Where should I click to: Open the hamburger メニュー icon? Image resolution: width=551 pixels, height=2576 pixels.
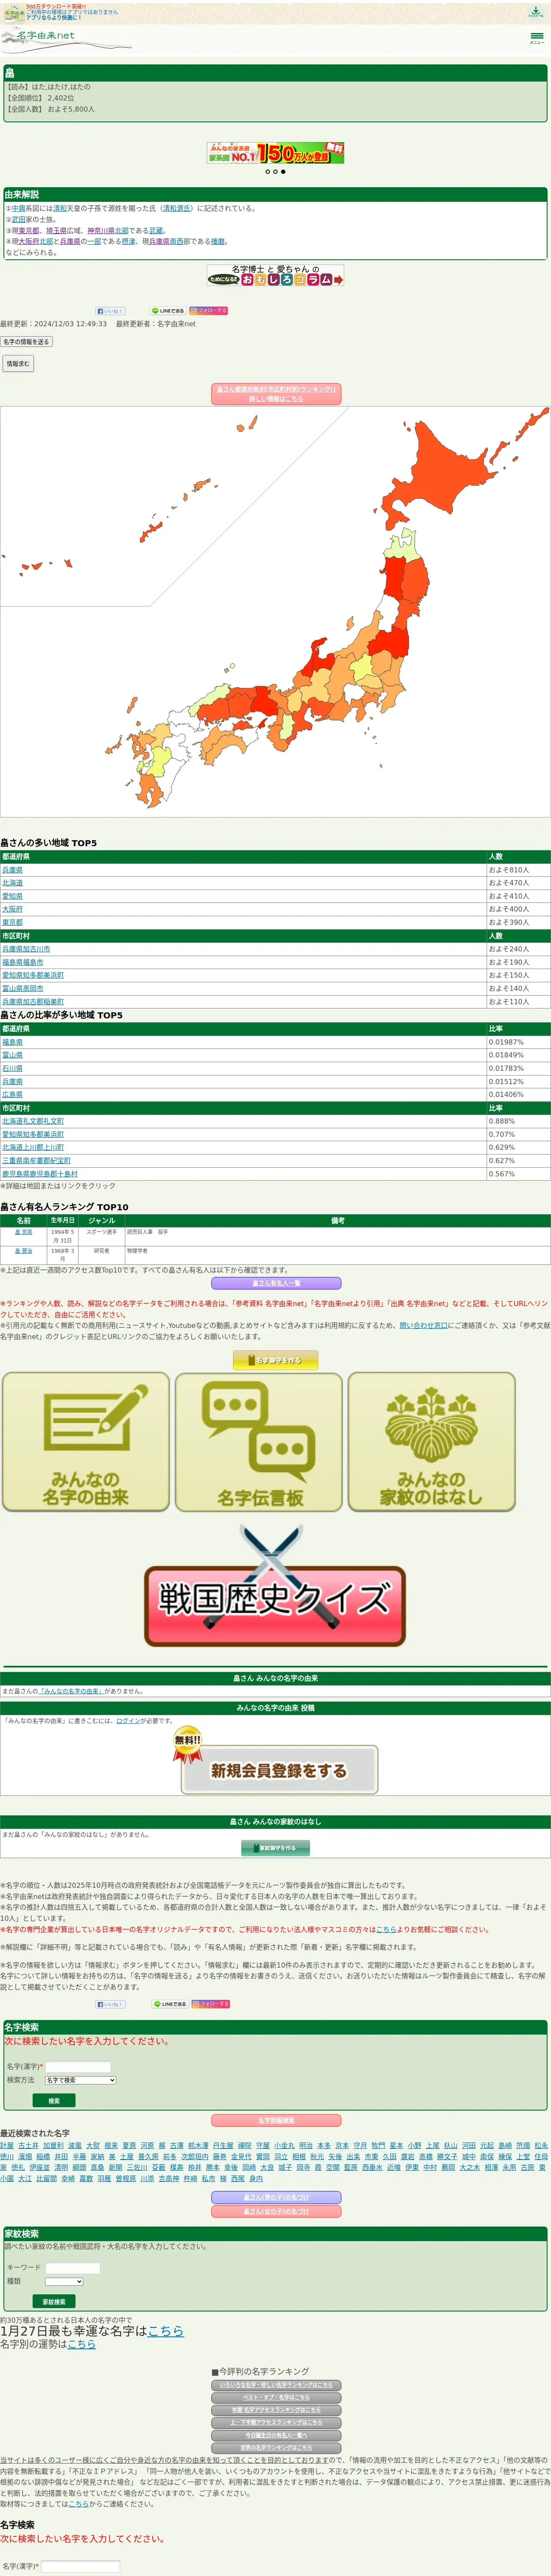[537, 38]
